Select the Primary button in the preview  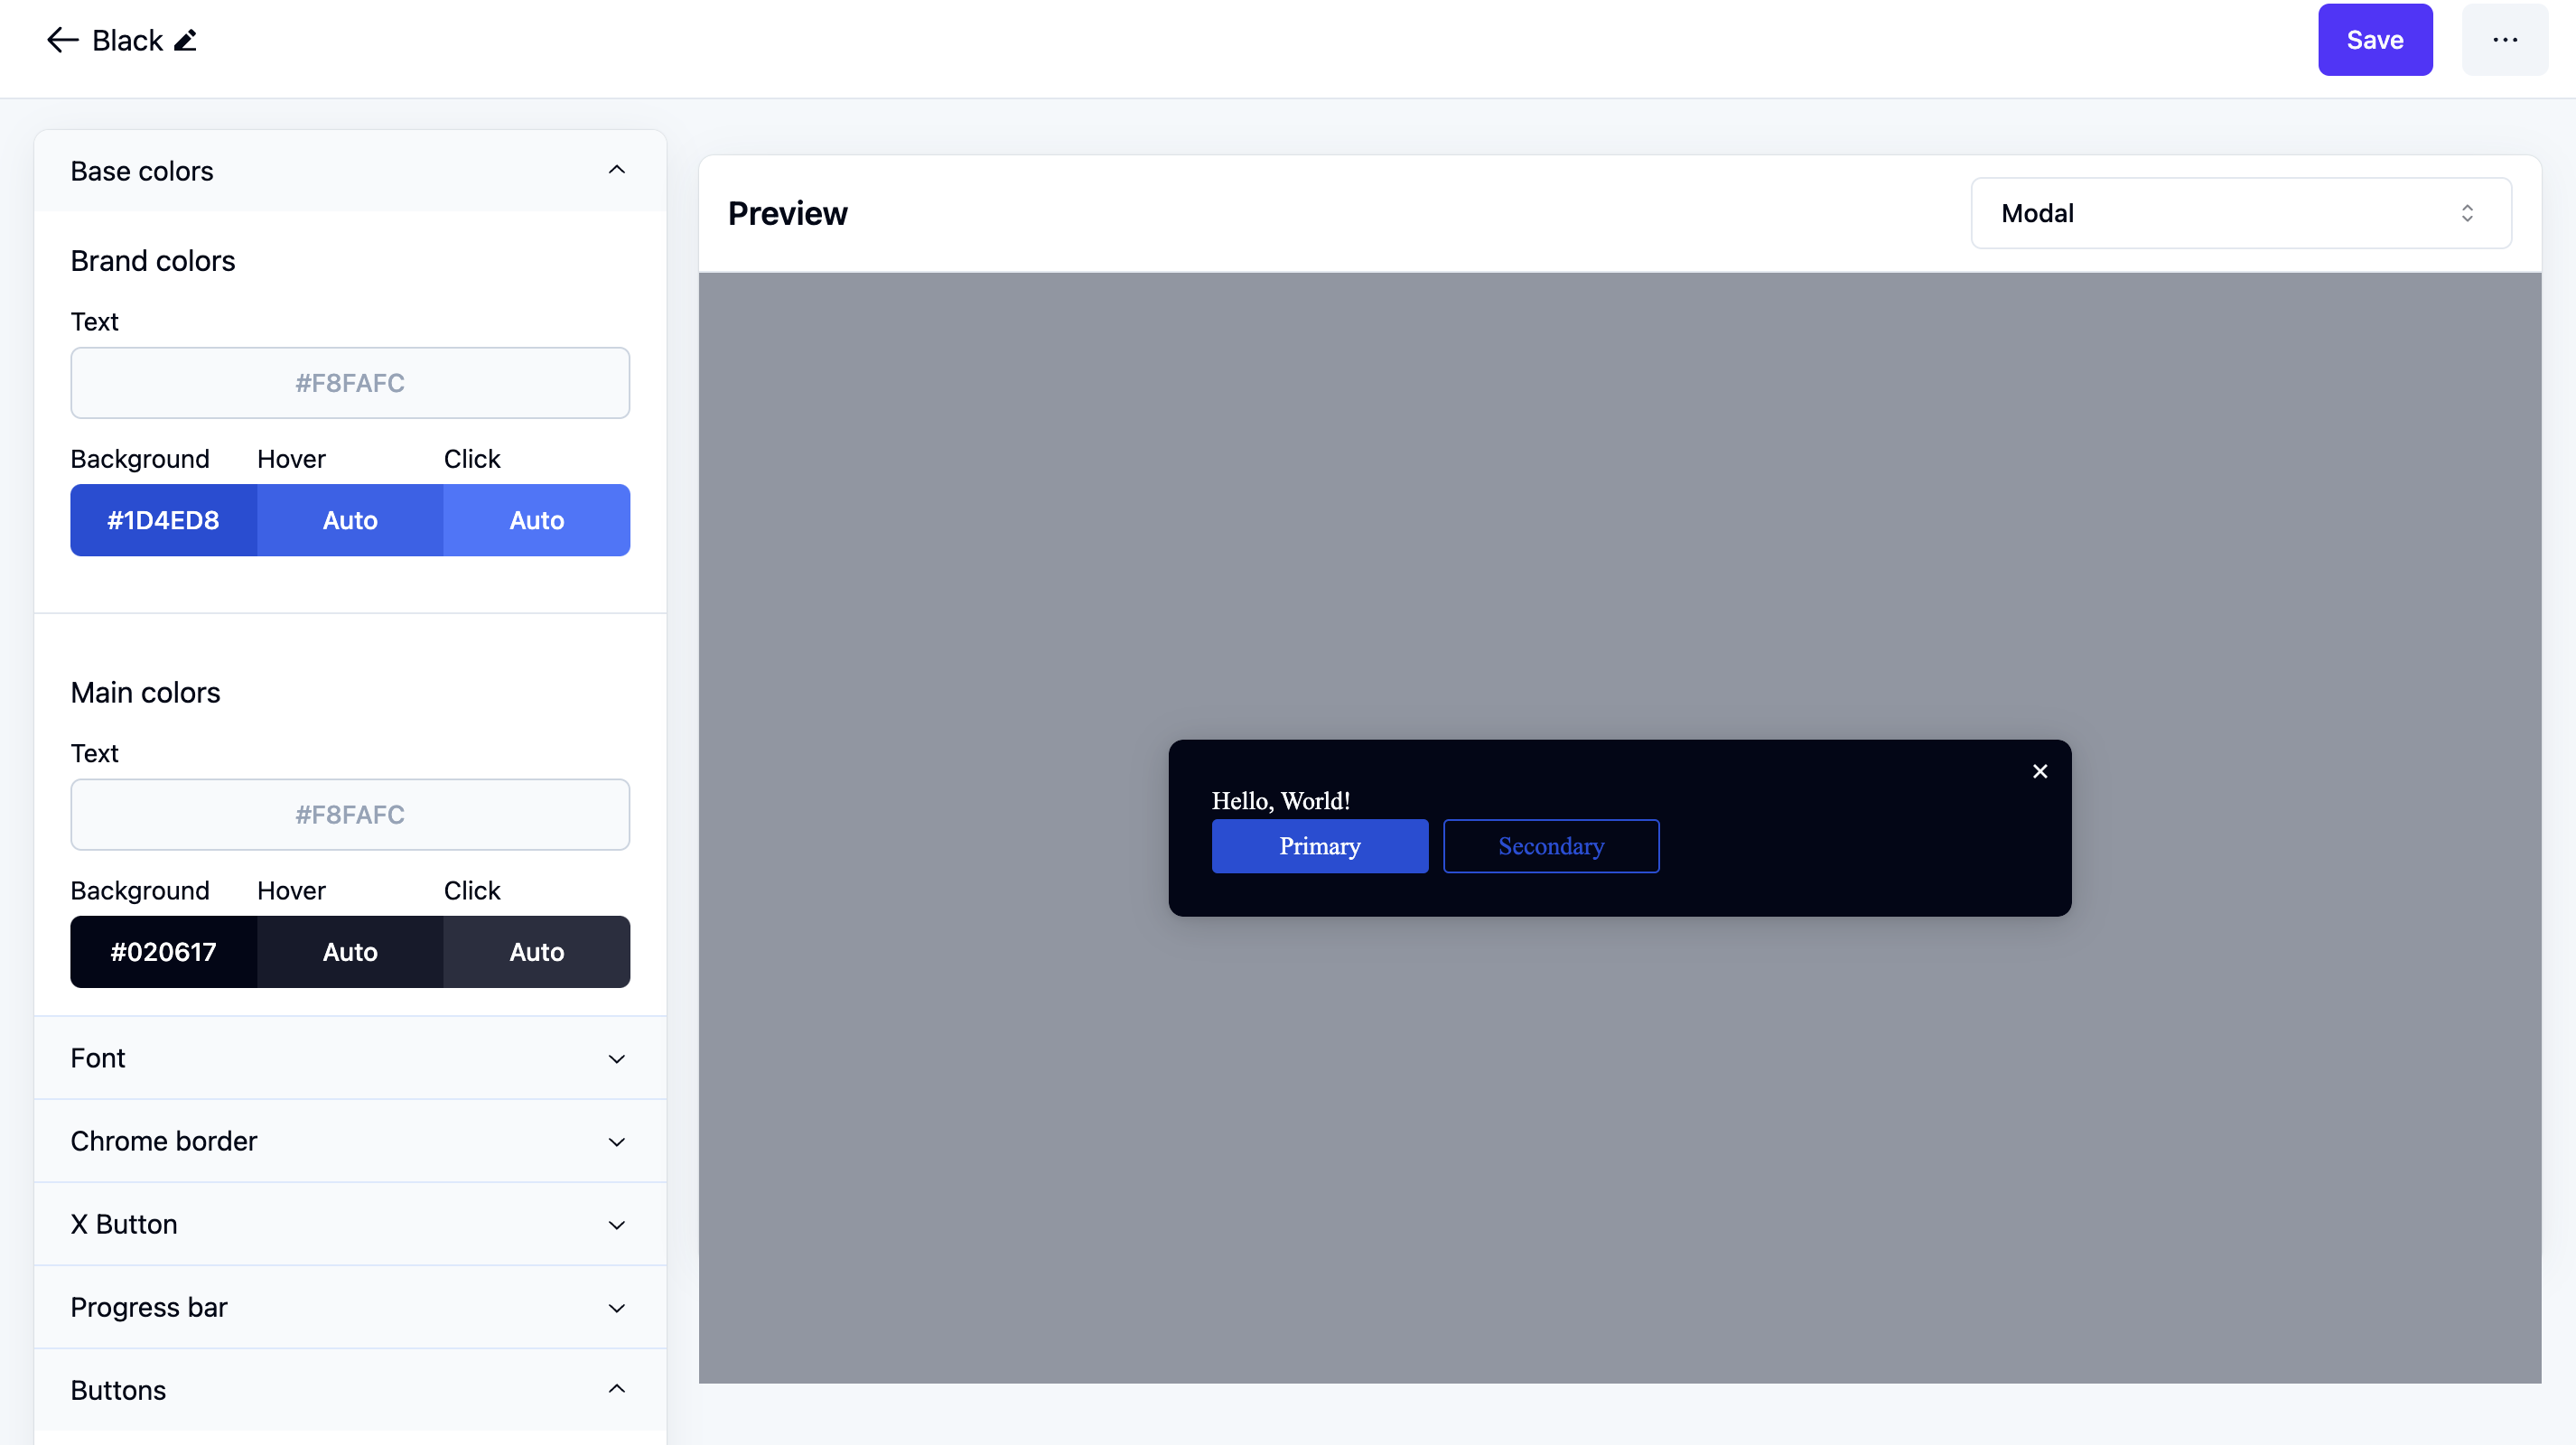[x=1319, y=845]
